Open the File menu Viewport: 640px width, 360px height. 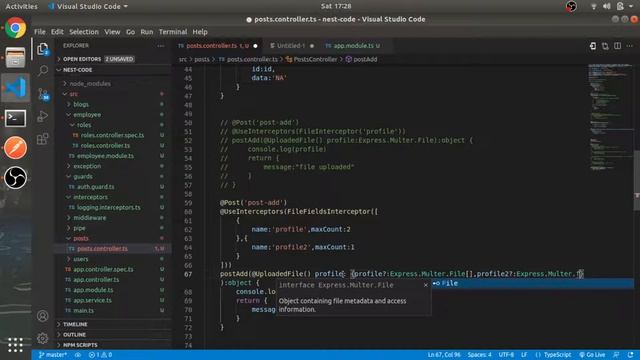[40, 32]
